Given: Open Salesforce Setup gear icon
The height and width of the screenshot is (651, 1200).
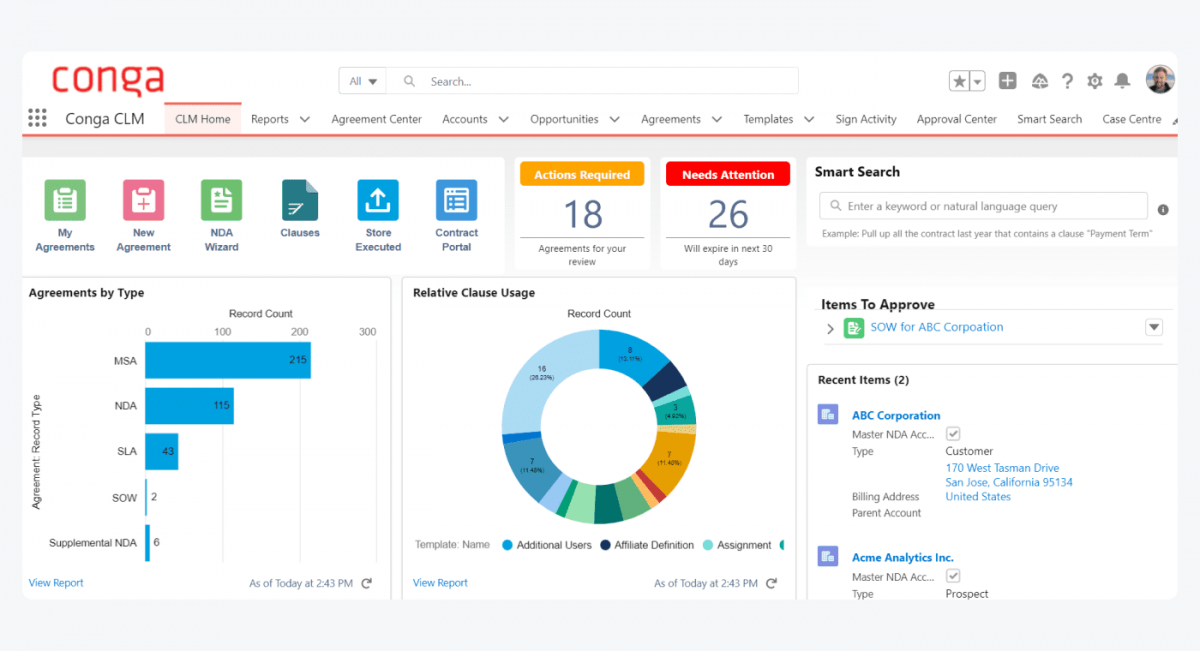Looking at the screenshot, I should pyautogui.click(x=1094, y=80).
